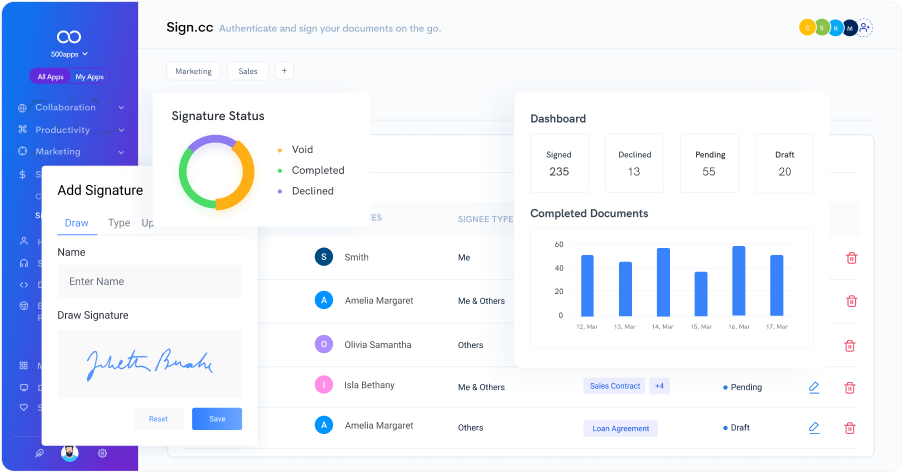
Task: Click Reset to clear the signature
Action: pyautogui.click(x=158, y=418)
